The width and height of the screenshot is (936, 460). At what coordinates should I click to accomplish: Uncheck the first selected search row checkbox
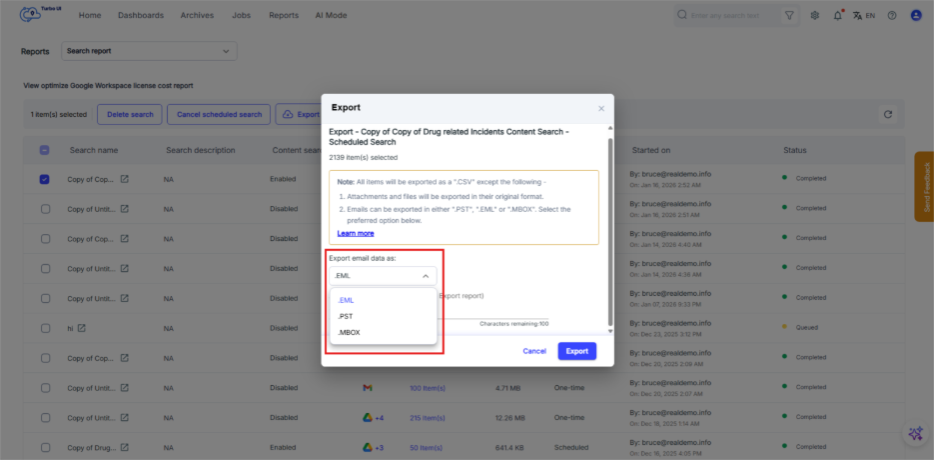[45, 179]
